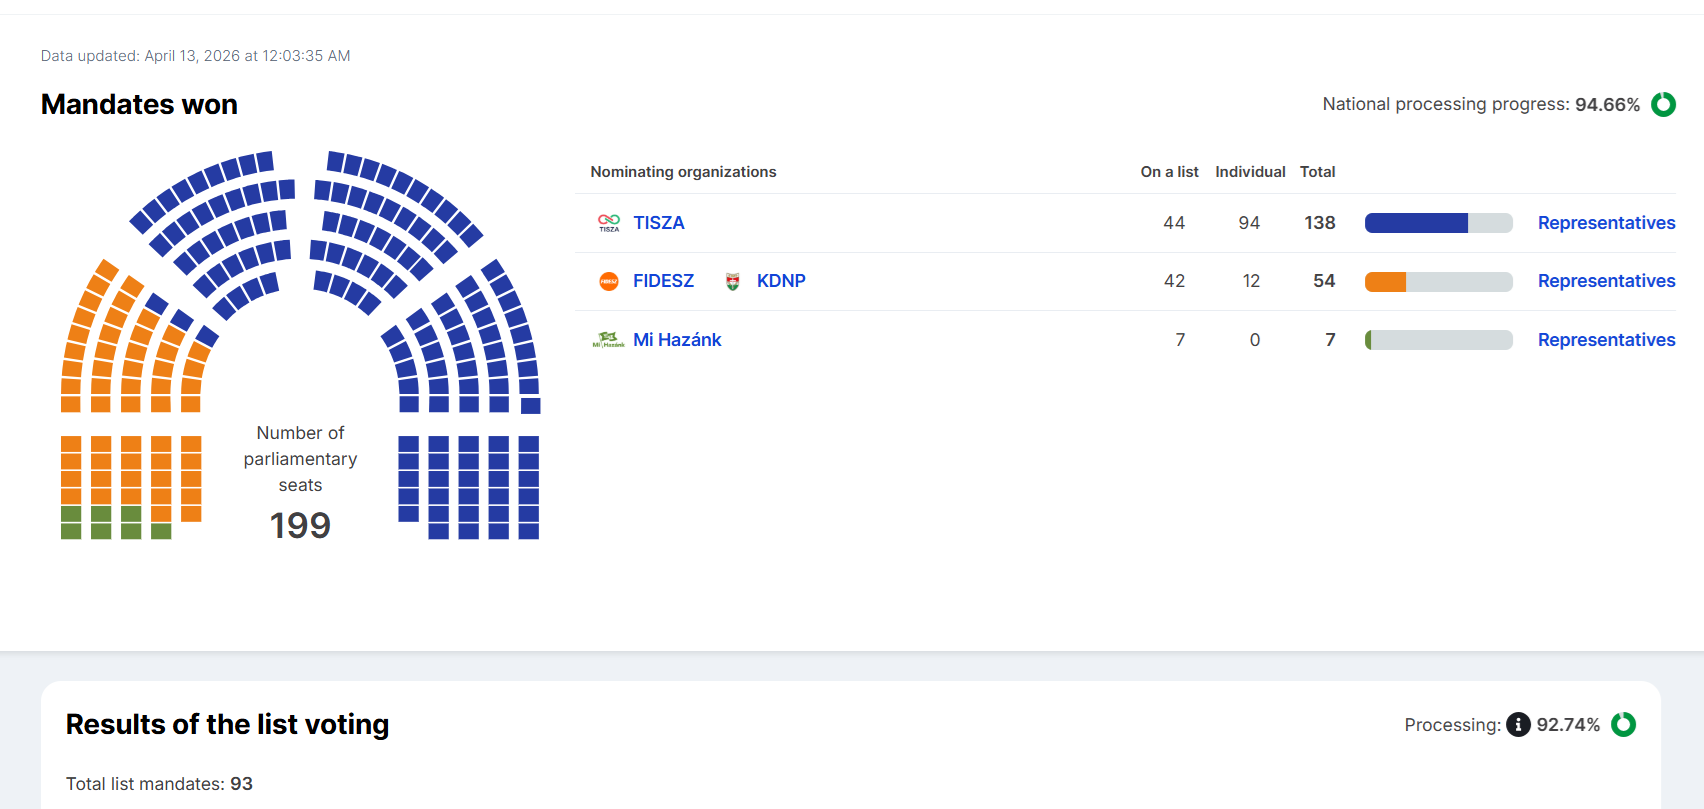Click the 199 parliamentary seats number
Image resolution: width=1704 pixels, height=809 pixels.
[x=300, y=525]
